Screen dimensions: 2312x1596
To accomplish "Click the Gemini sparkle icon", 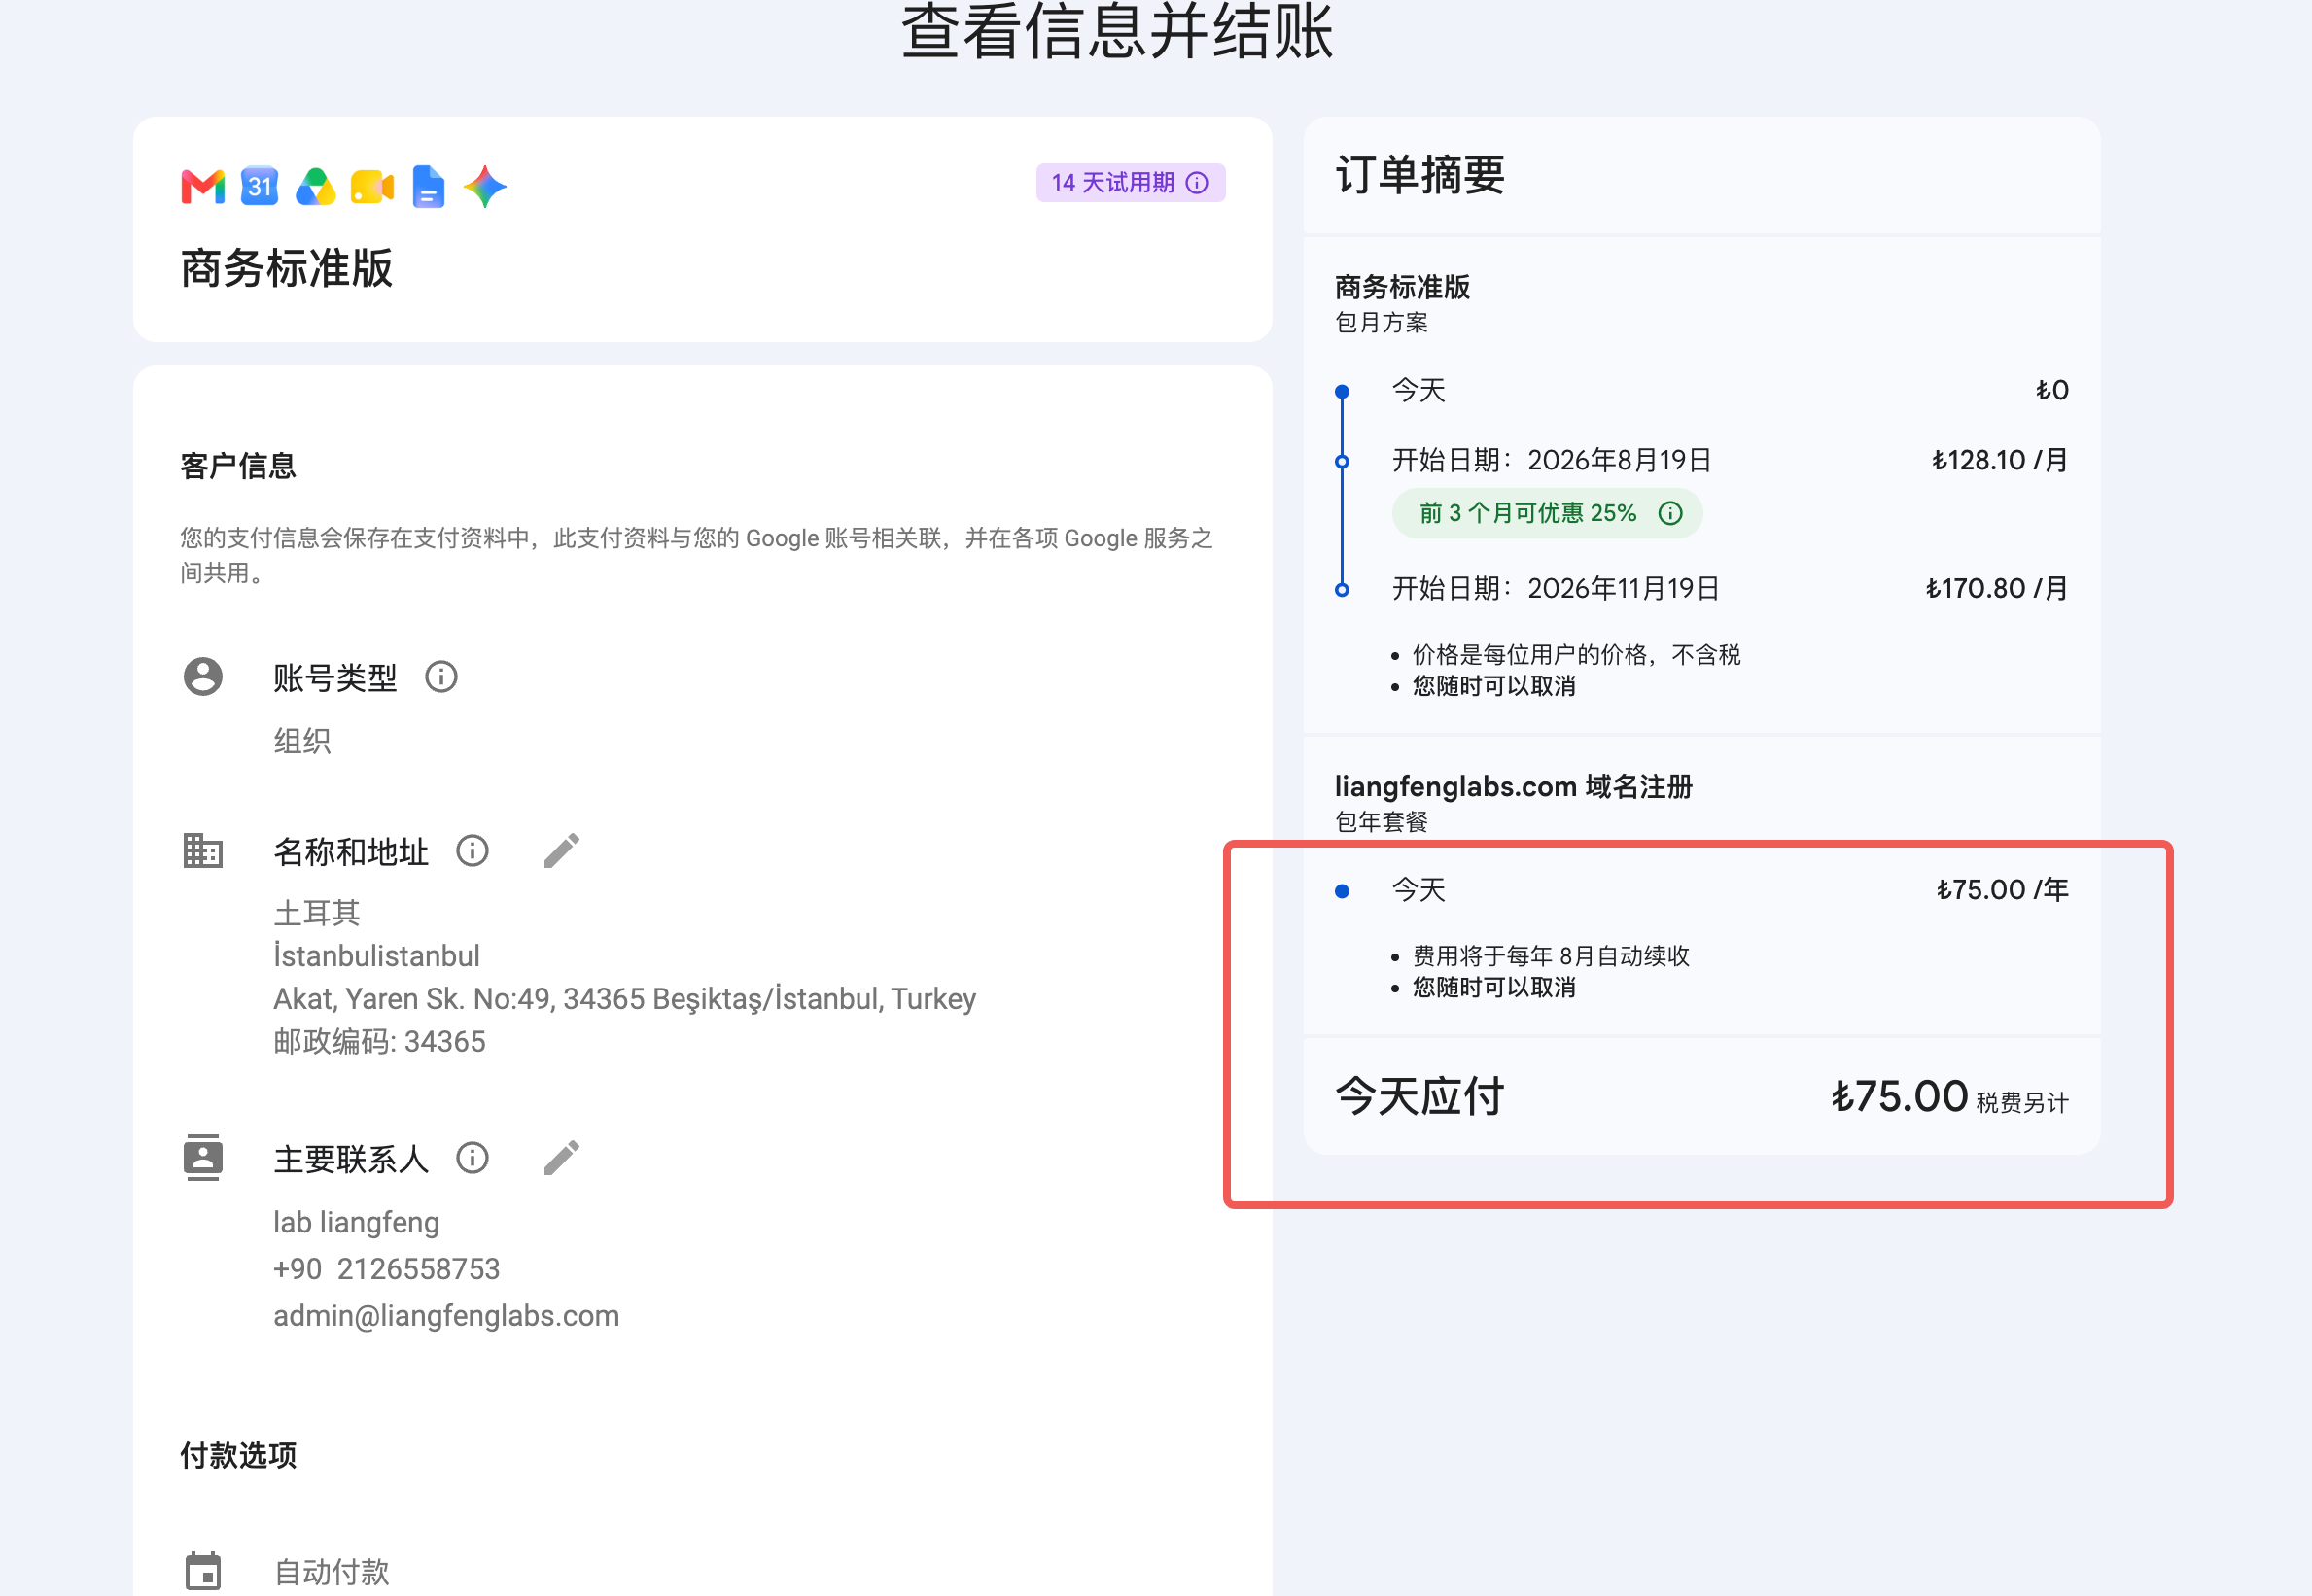I will click(485, 187).
